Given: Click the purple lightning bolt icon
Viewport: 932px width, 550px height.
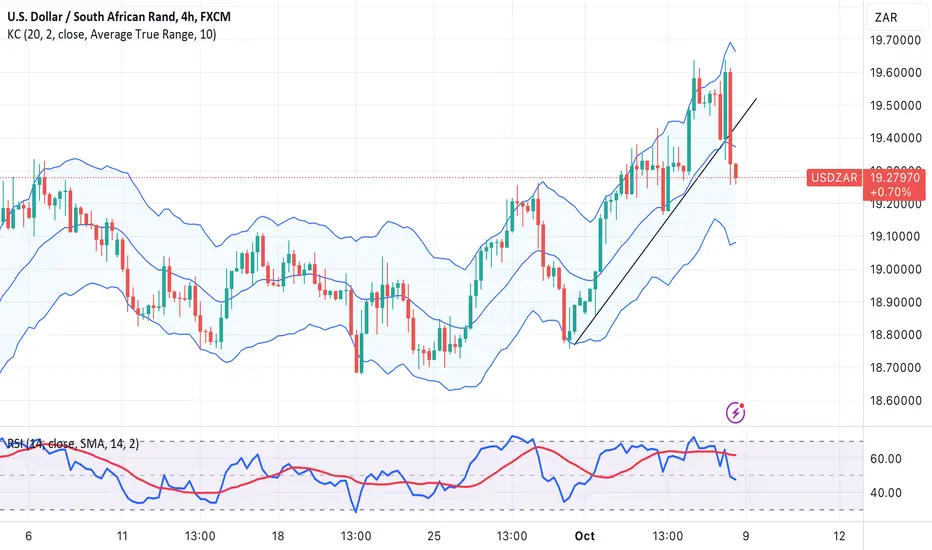Looking at the screenshot, I should click(736, 412).
